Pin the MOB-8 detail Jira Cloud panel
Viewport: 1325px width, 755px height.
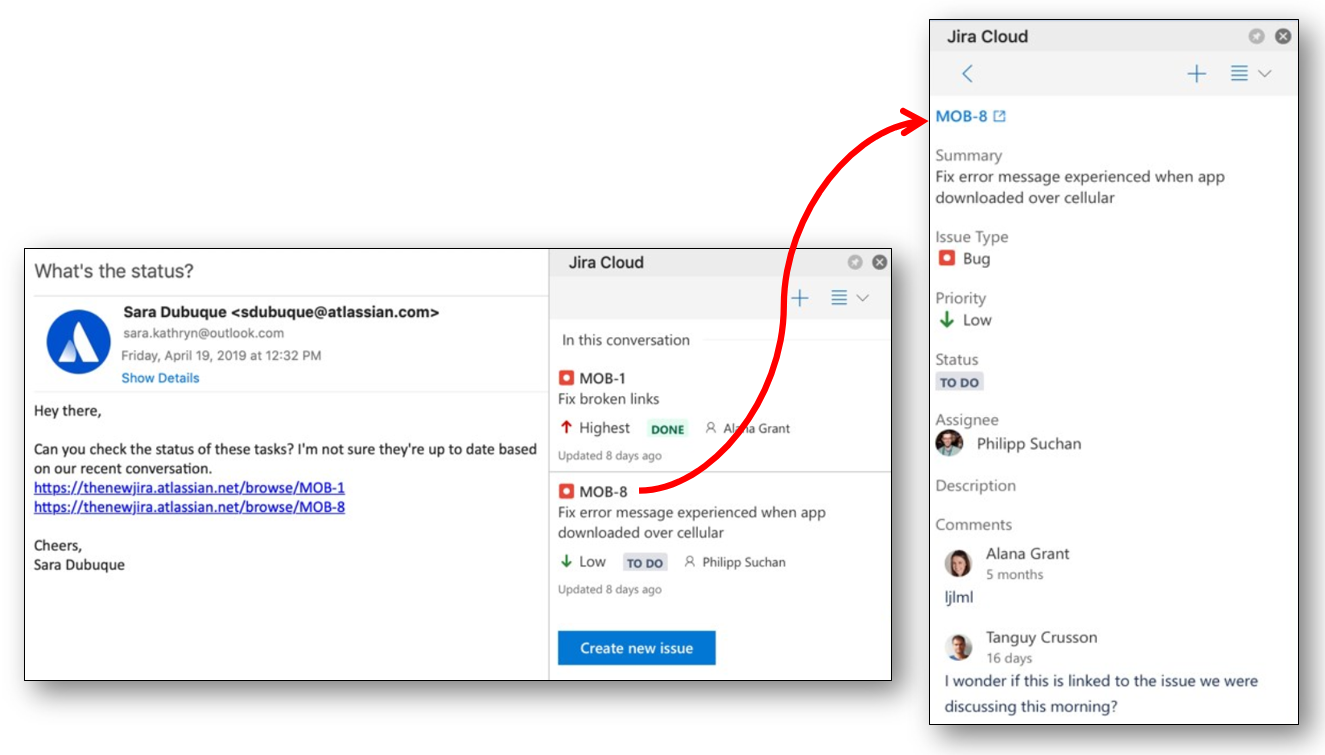click(x=1257, y=36)
